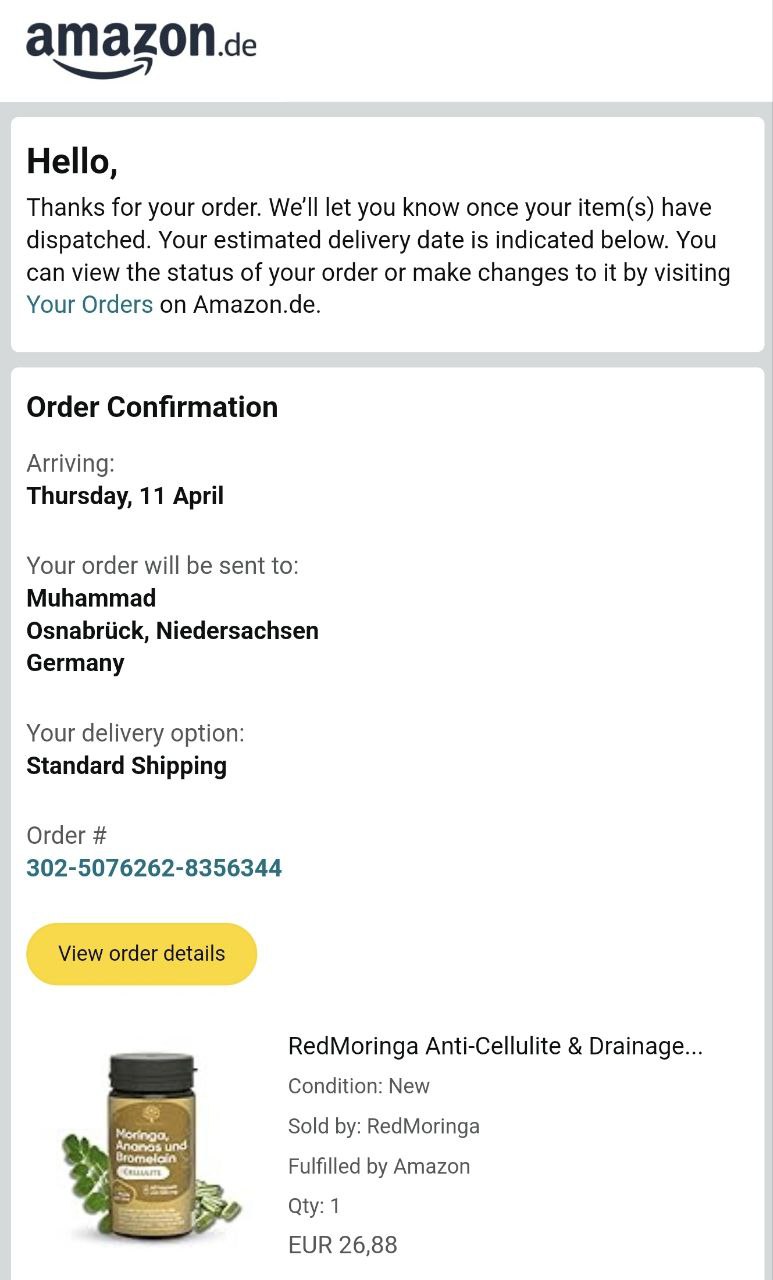Select the Thursday, 11 April arrival date
The width and height of the screenshot is (773, 1280).
tap(125, 496)
